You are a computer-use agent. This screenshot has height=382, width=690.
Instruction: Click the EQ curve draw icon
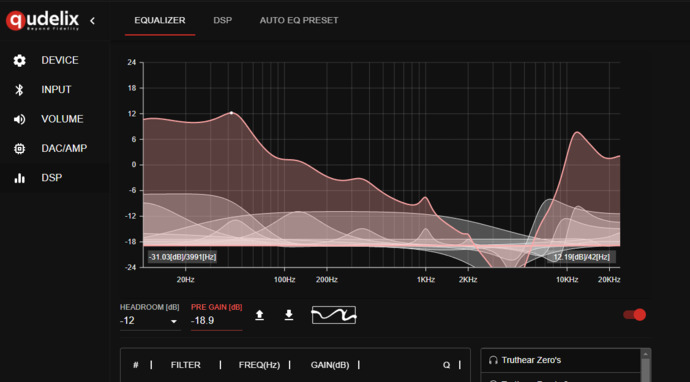(x=334, y=315)
